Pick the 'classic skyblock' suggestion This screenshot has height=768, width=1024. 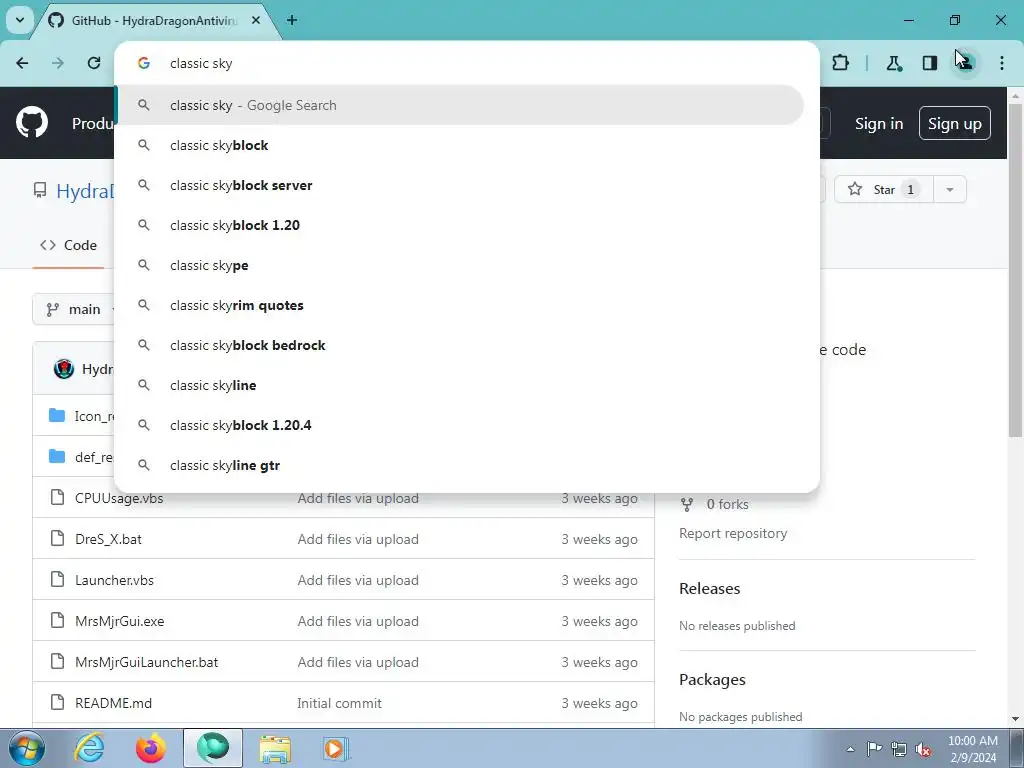(x=460, y=145)
